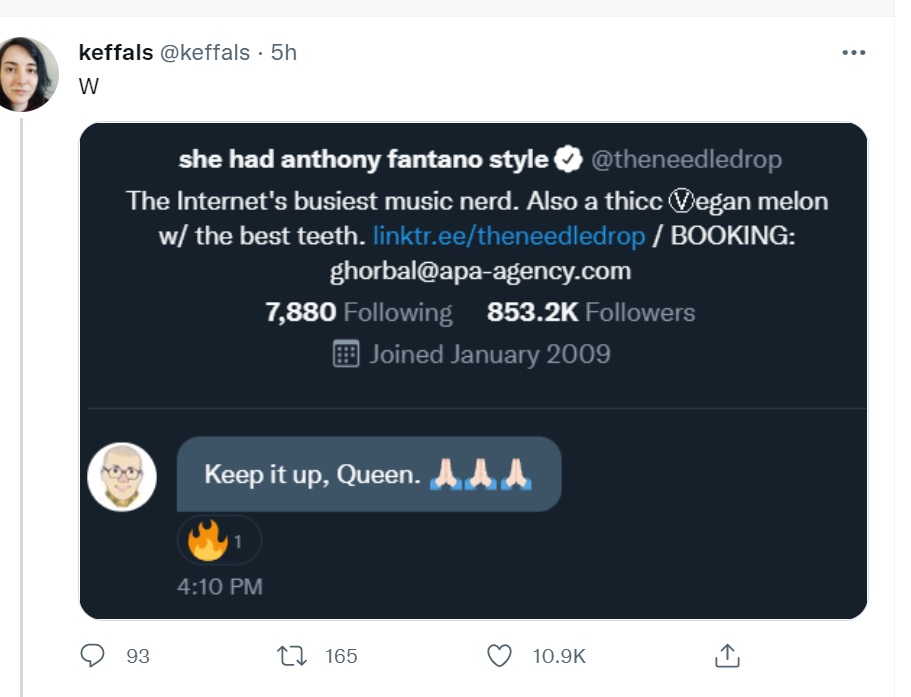Click the fire emoji reaction

click(x=207, y=541)
